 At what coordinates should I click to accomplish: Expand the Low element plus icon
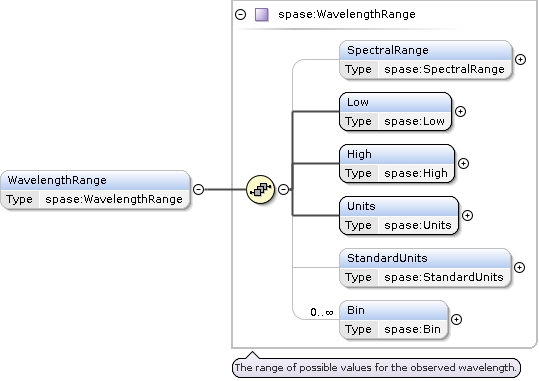(x=460, y=111)
